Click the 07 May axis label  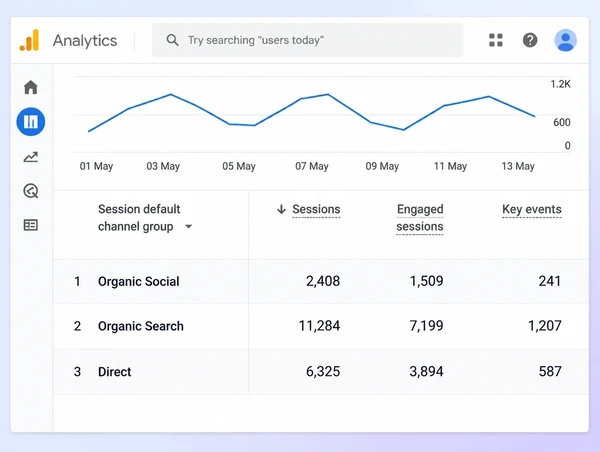coord(311,166)
